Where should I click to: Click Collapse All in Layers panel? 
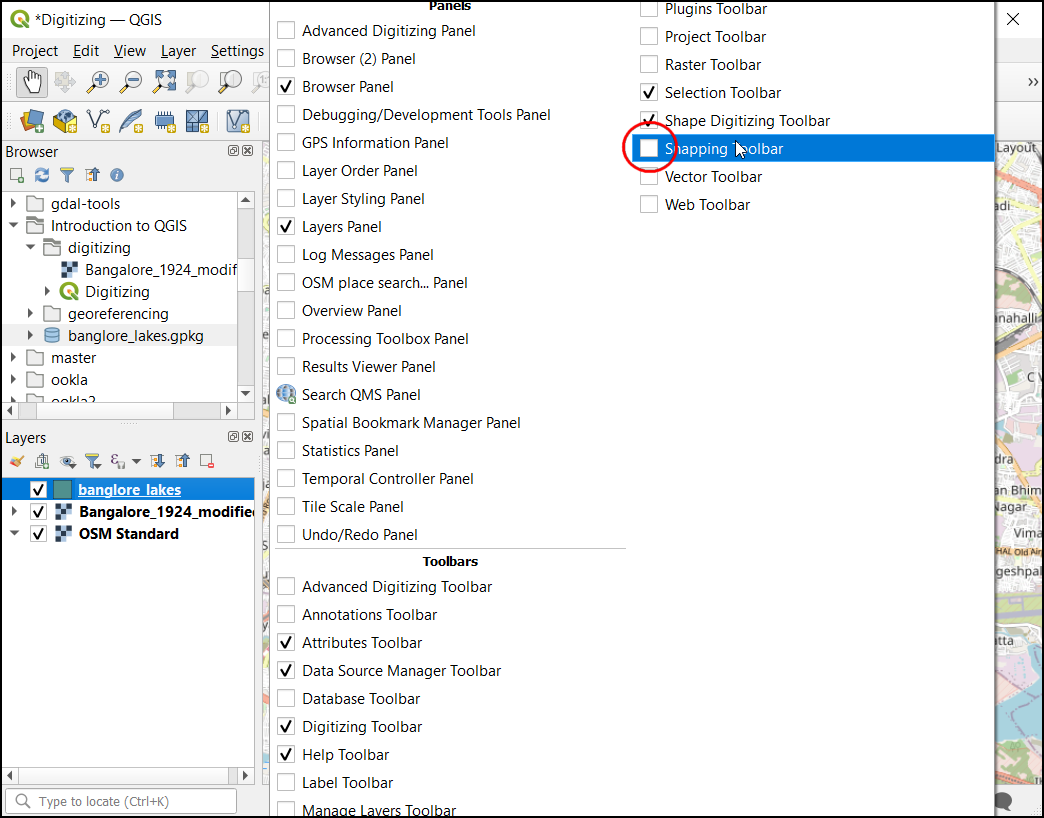(182, 461)
